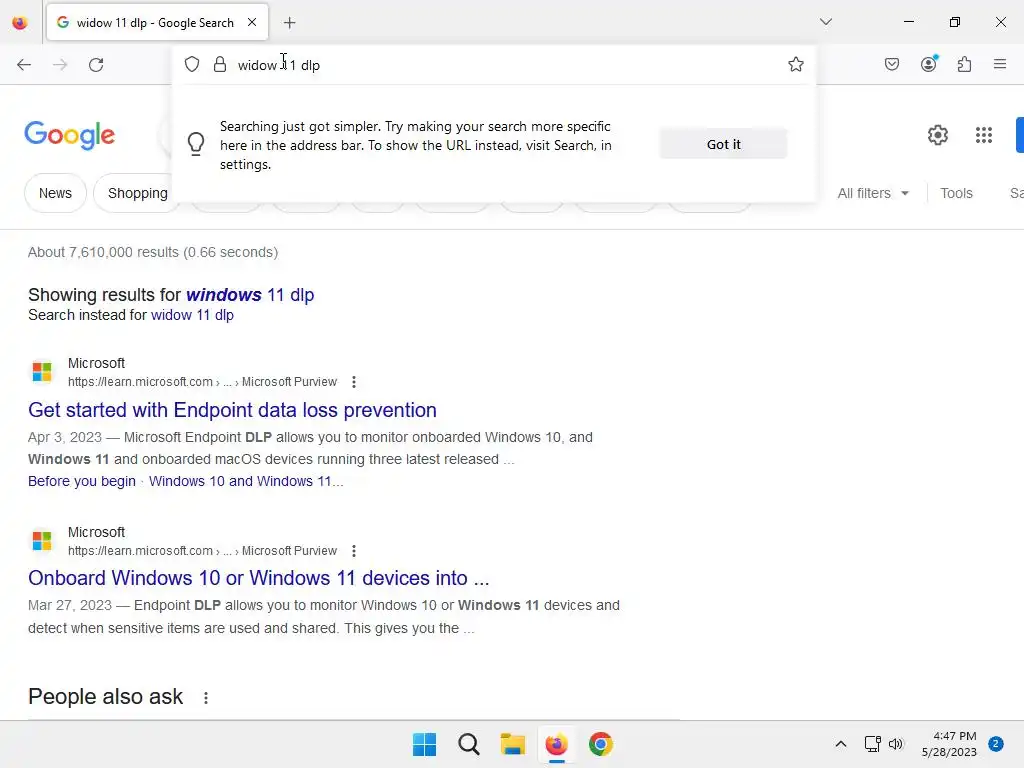Click the Google logo
1024x768 pixels.
coord(70,135)
